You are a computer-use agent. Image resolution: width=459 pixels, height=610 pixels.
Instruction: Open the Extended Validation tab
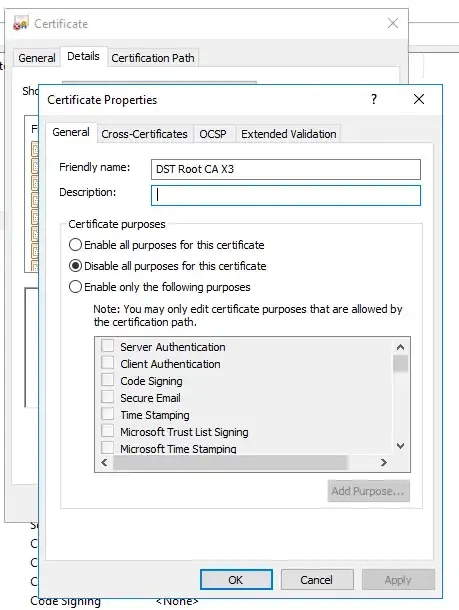pyautogui.click(x=289, y=134)
